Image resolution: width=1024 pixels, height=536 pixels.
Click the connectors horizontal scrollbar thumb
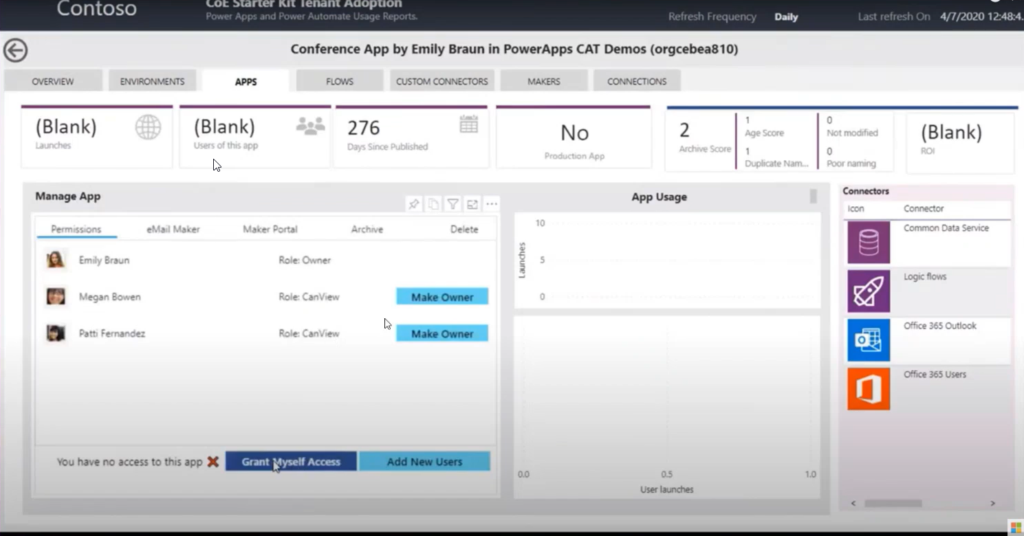pos(893,503)
